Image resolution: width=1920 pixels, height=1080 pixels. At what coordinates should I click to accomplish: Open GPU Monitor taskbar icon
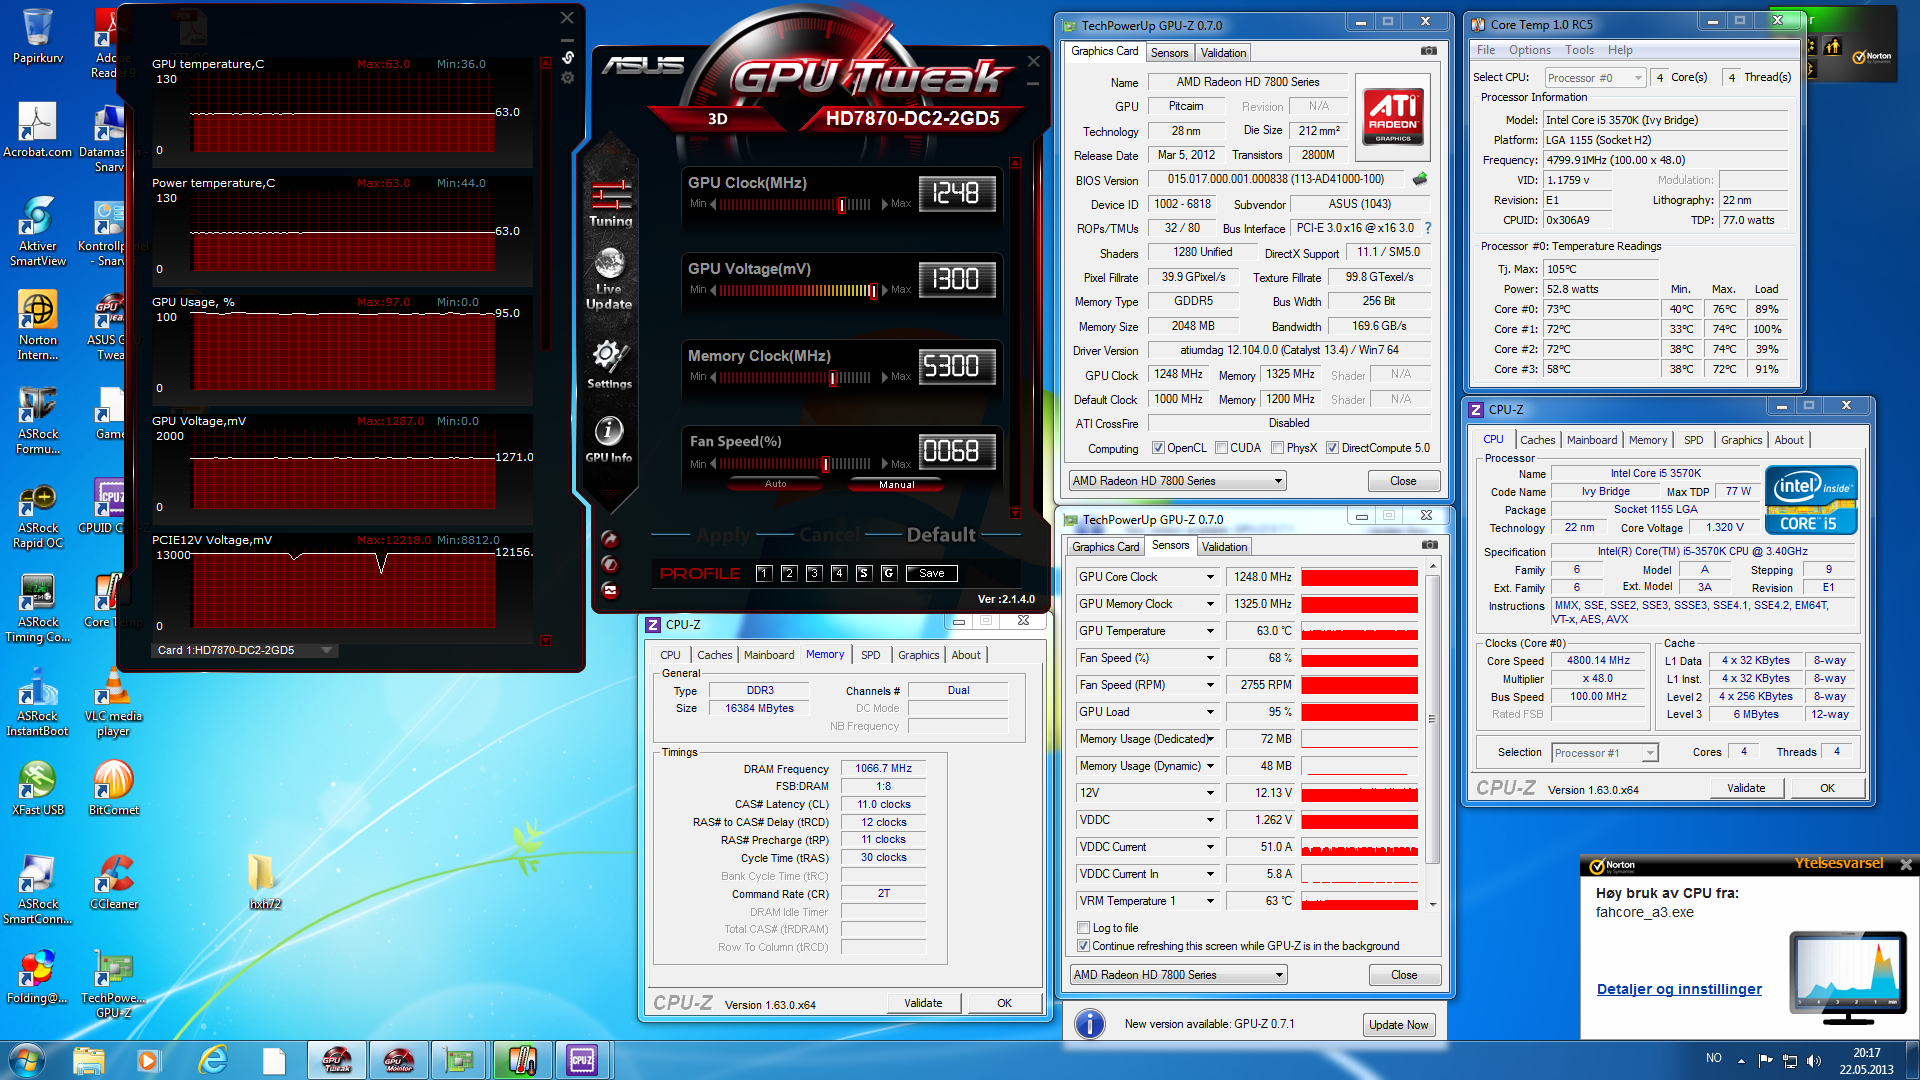point(398,1060)
